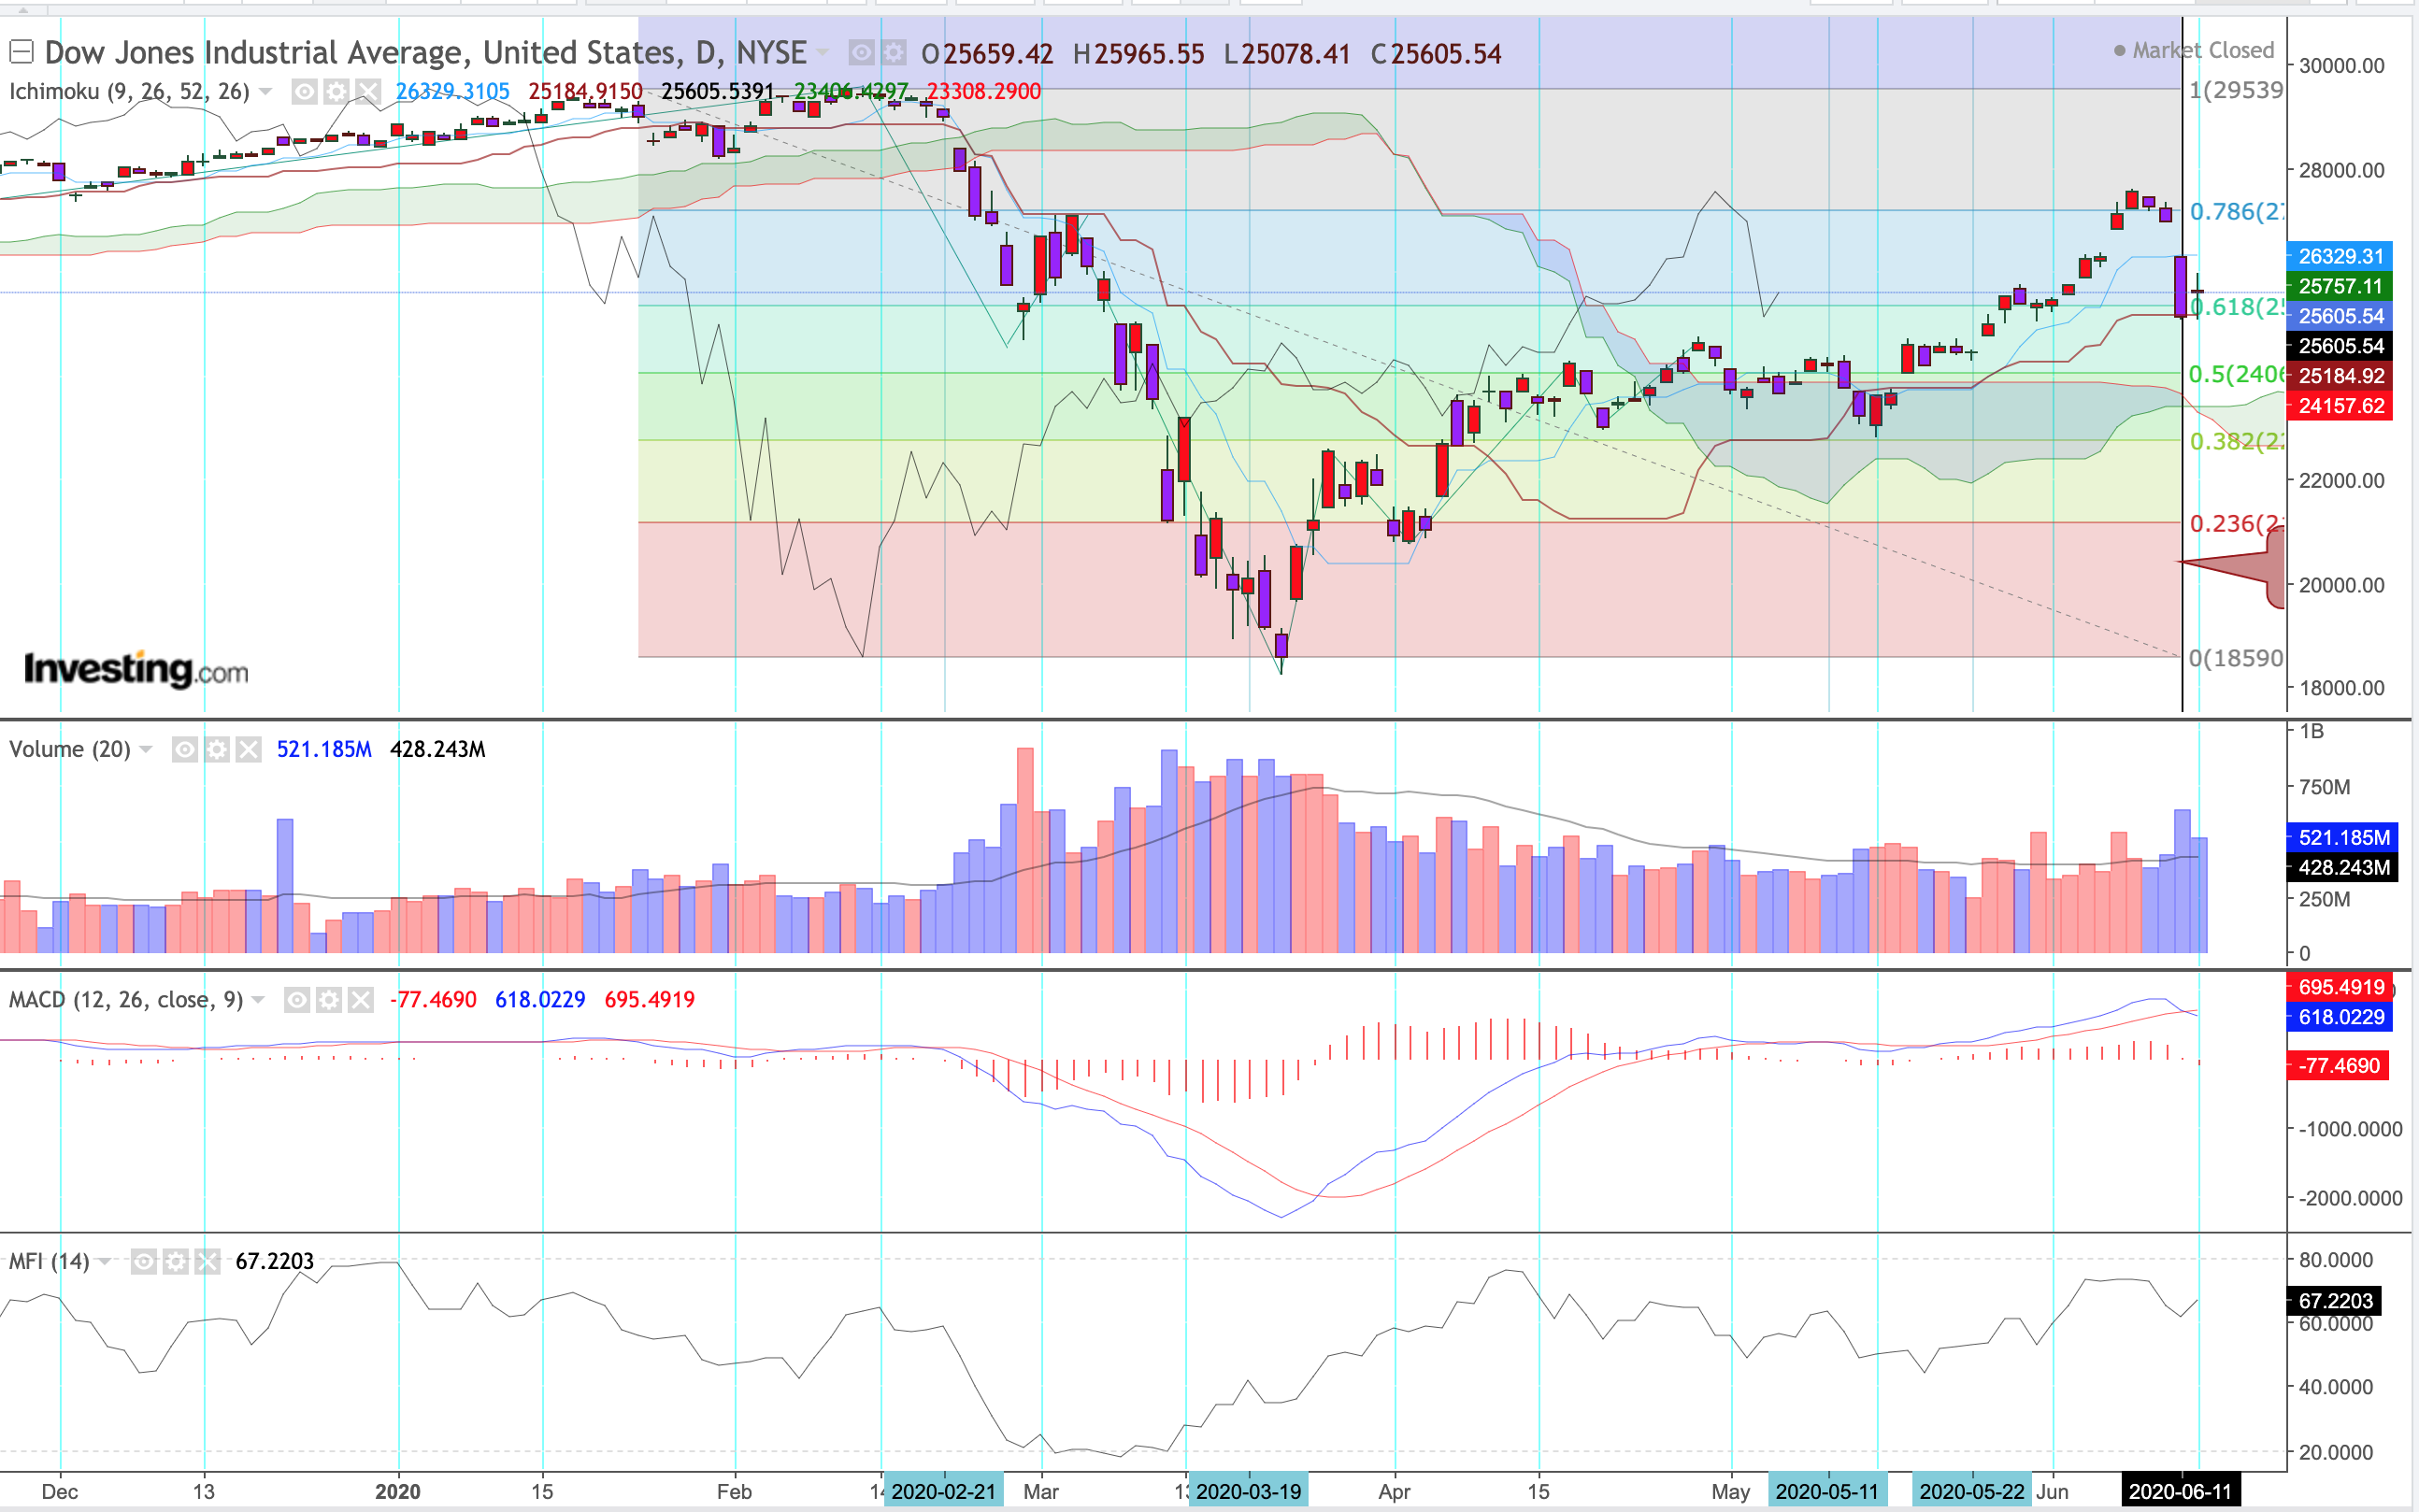This screenshot has height=1512, width=2419.
Task: Click the 26329.31 blue price label
Action: coord(2339,256)
